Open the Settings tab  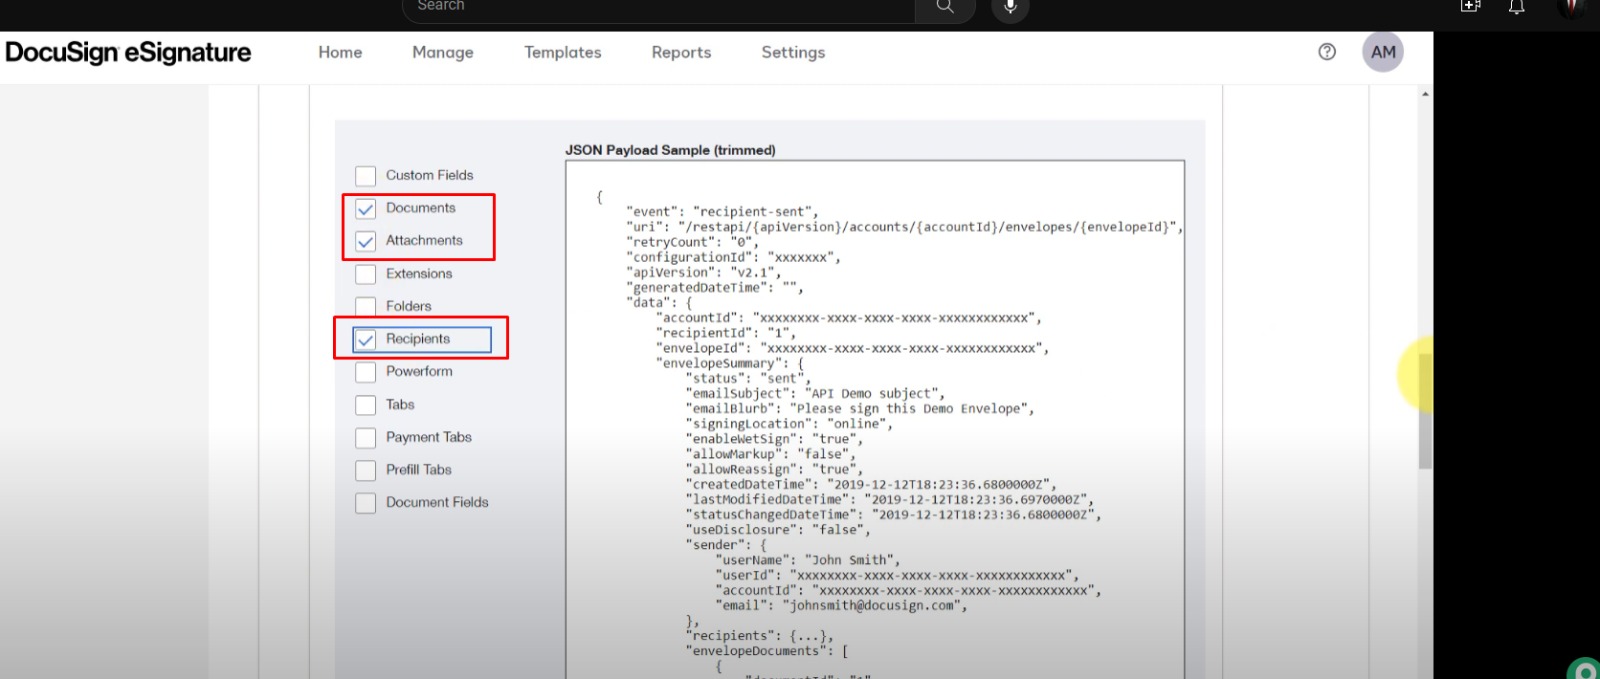pyautogui.click(x=793, y=52)
